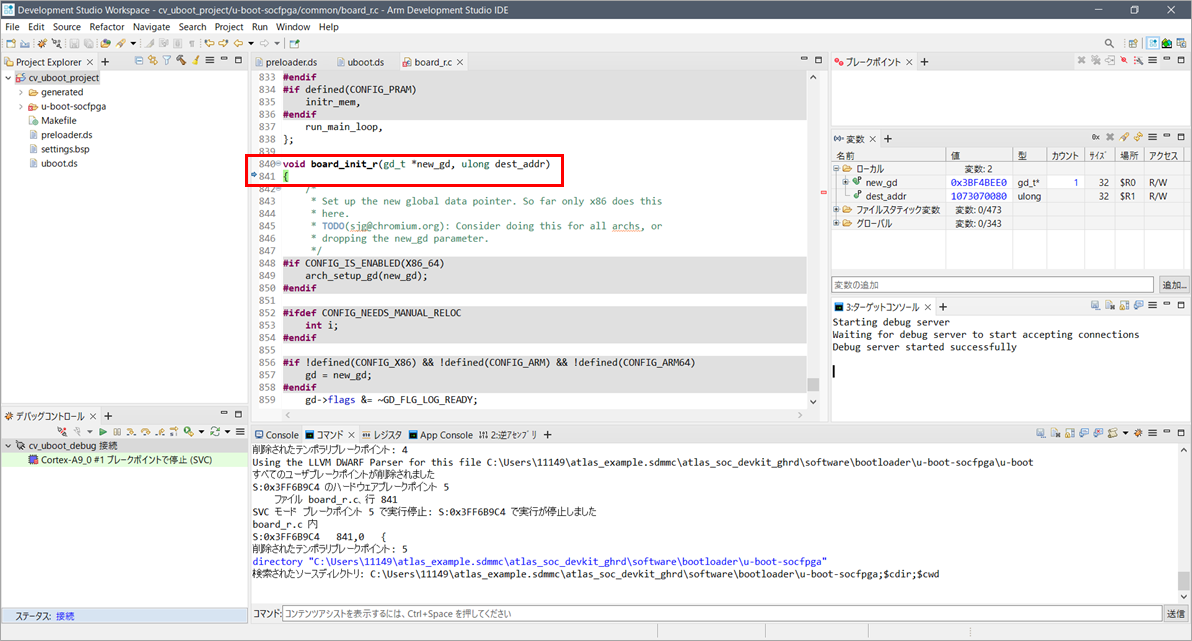
Task: Click the 送信 send button
Action: [1175, 614]
